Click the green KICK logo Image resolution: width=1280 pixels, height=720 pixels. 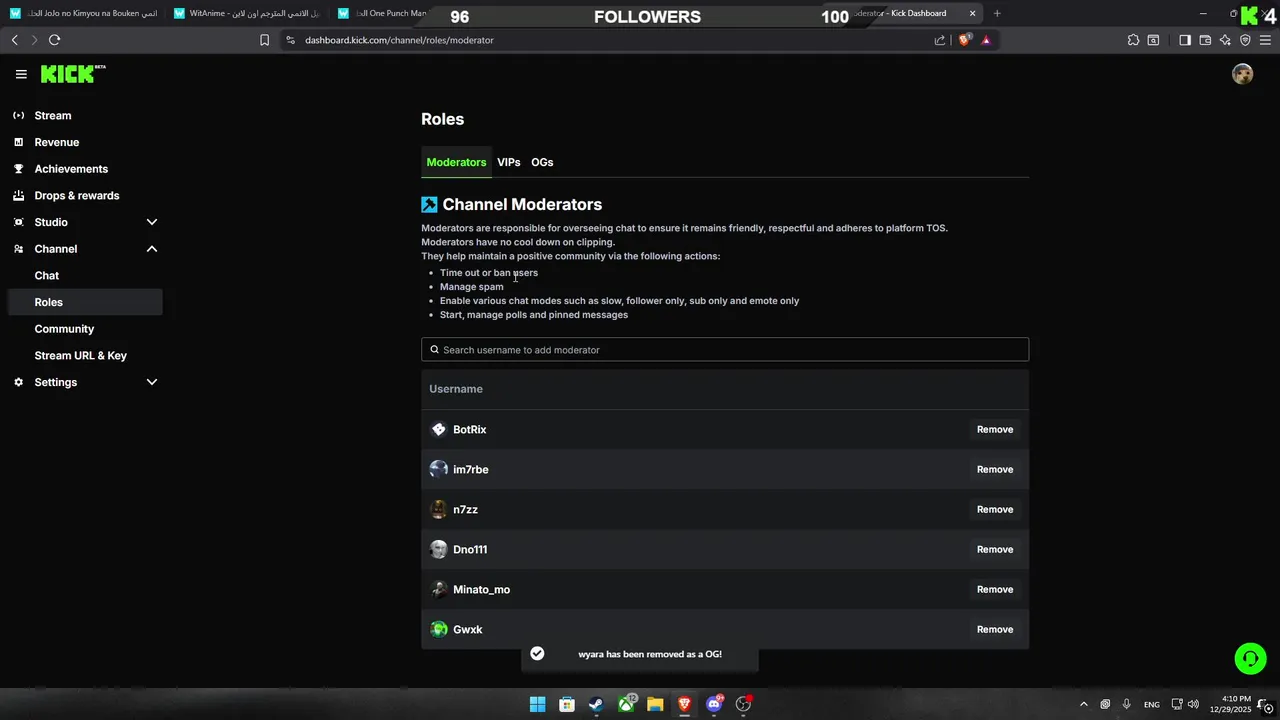73,74
